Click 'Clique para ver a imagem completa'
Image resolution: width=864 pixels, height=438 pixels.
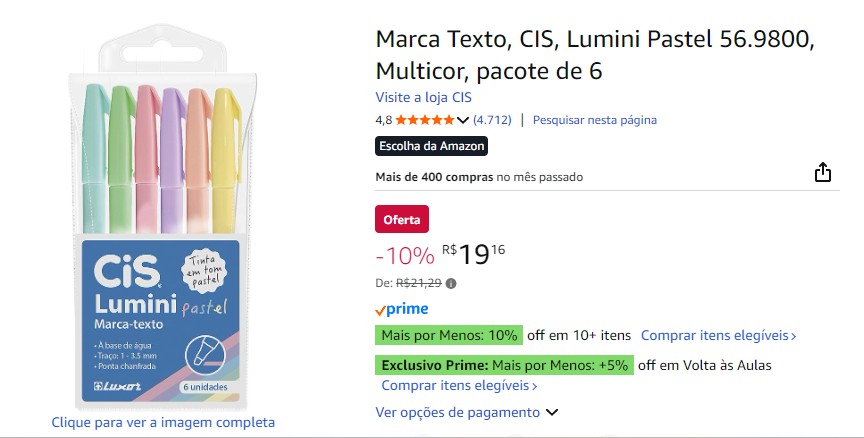click(x=163, y=422)
